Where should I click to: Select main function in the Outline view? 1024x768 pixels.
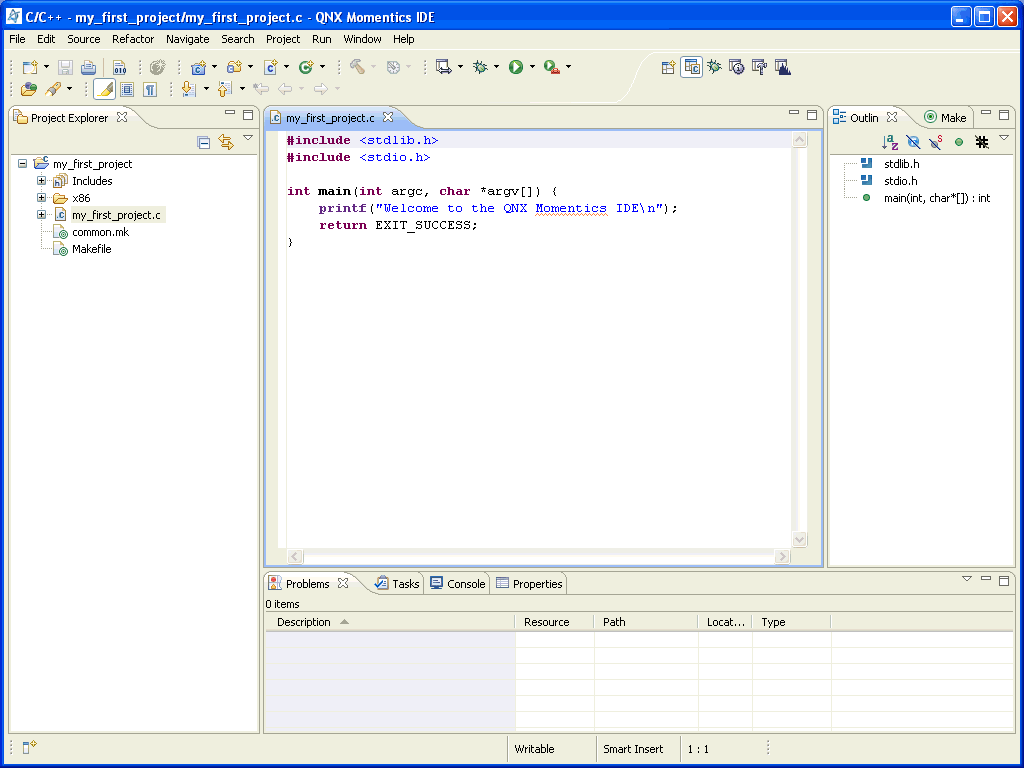(936, 198)
